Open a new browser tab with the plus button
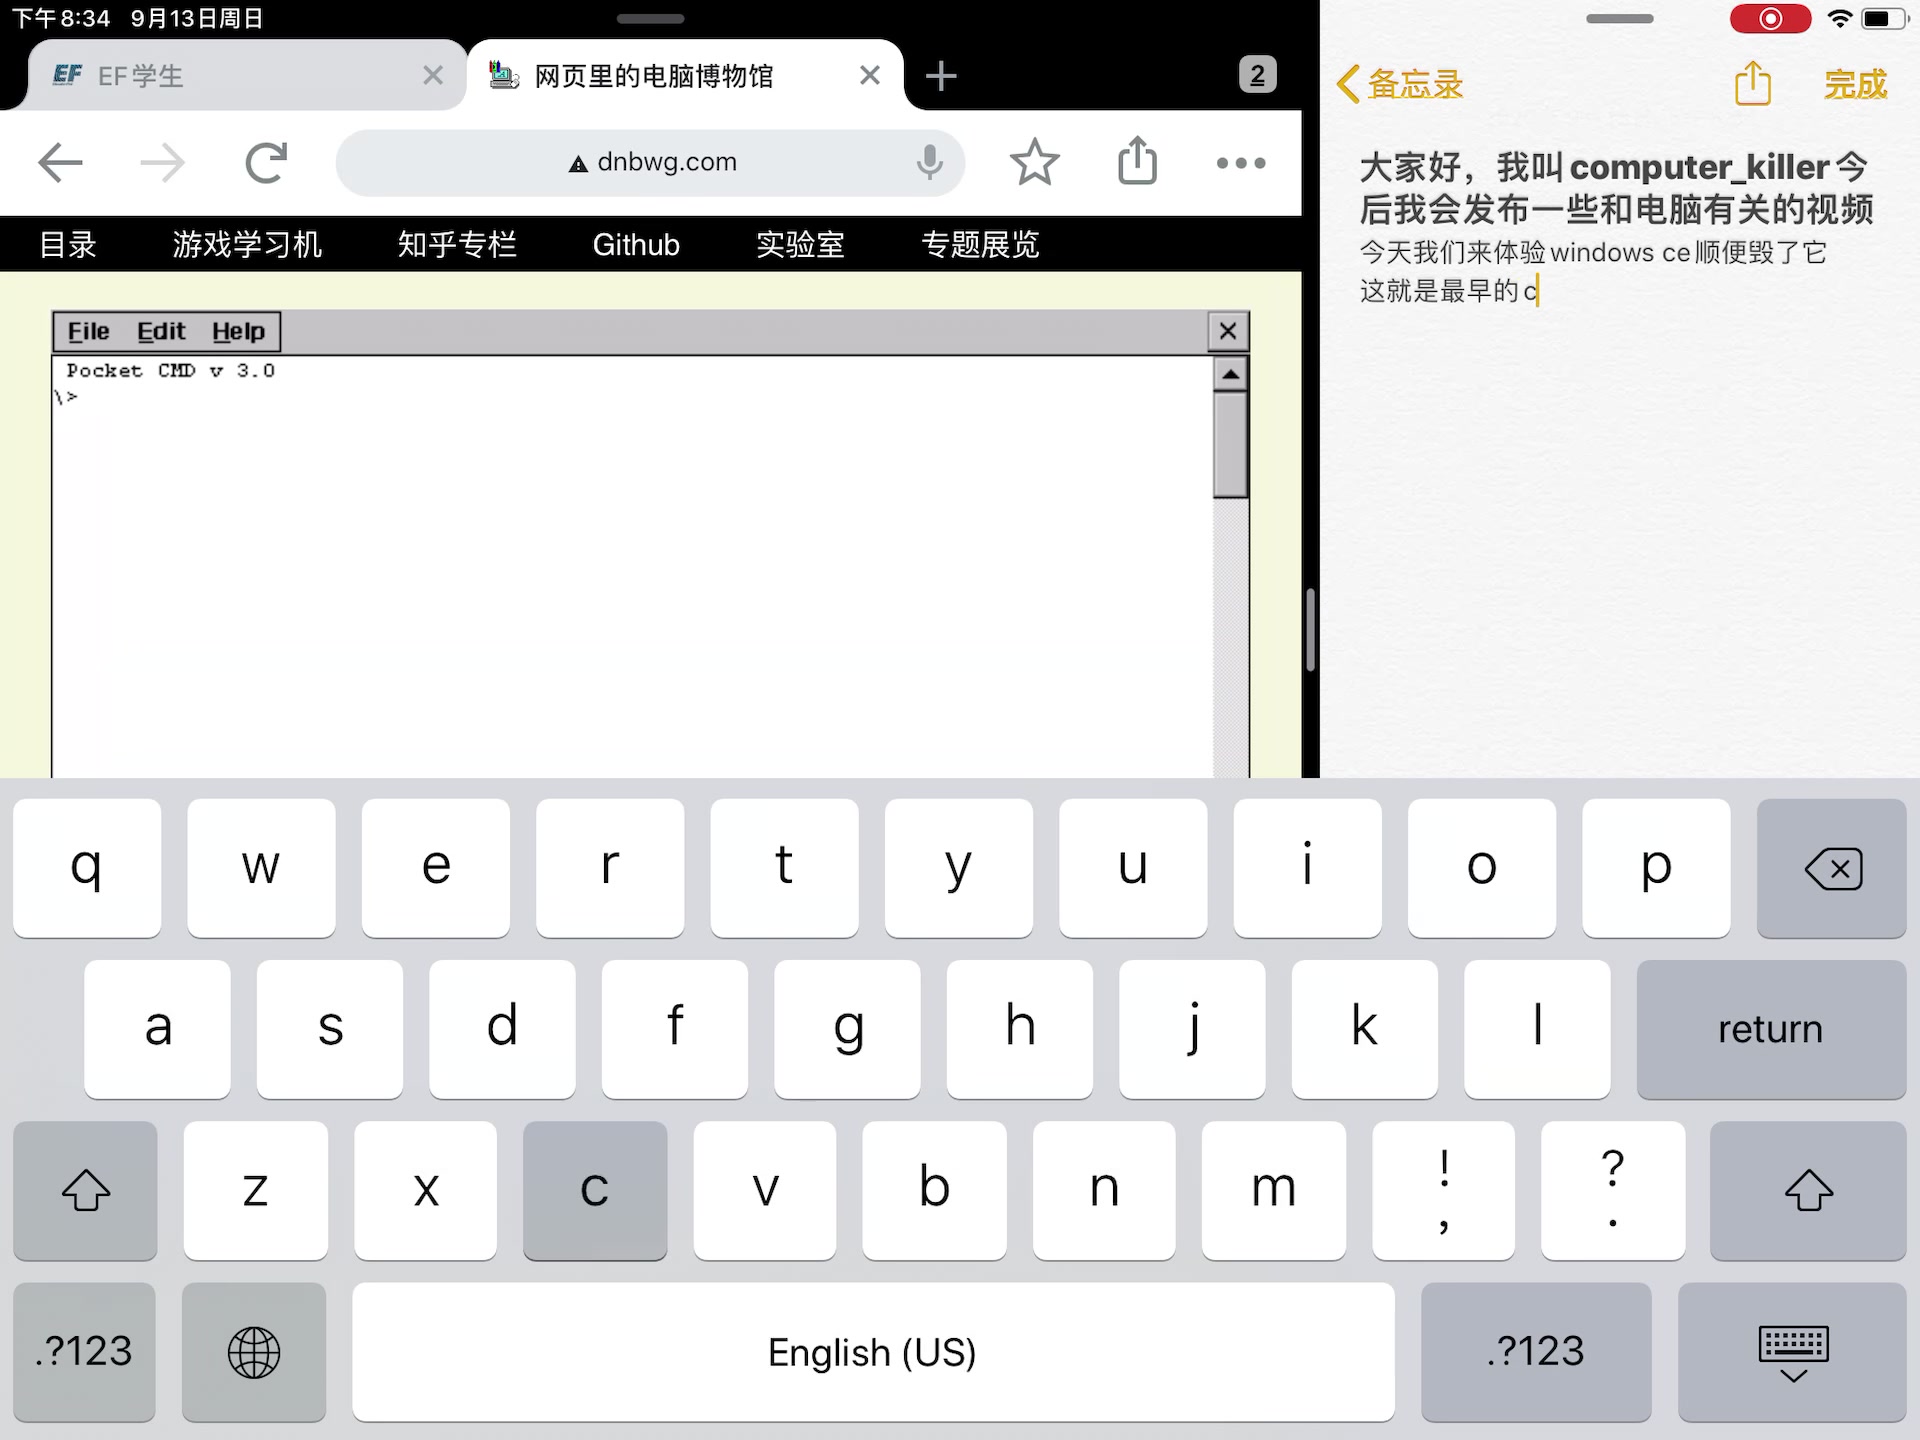 (x=940, y=75)
